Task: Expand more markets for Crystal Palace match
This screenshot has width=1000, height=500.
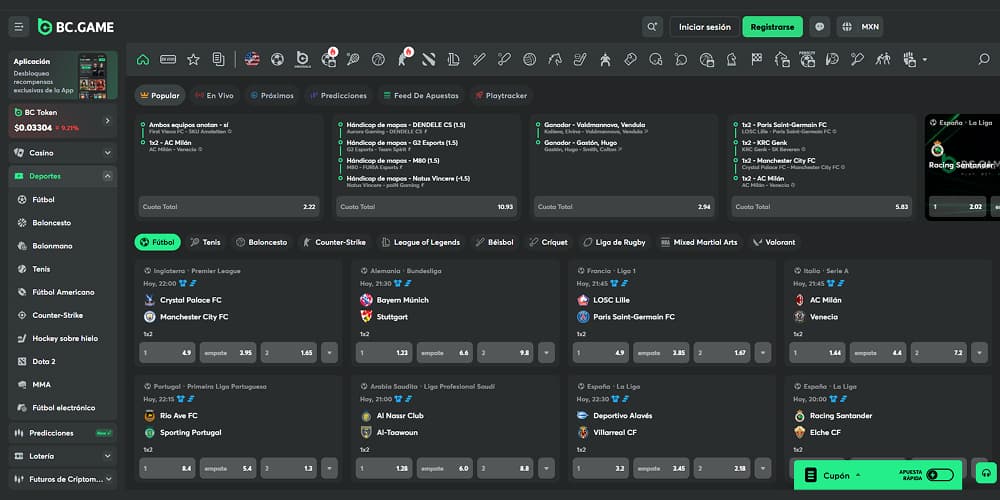Action: tap(330, 353)
